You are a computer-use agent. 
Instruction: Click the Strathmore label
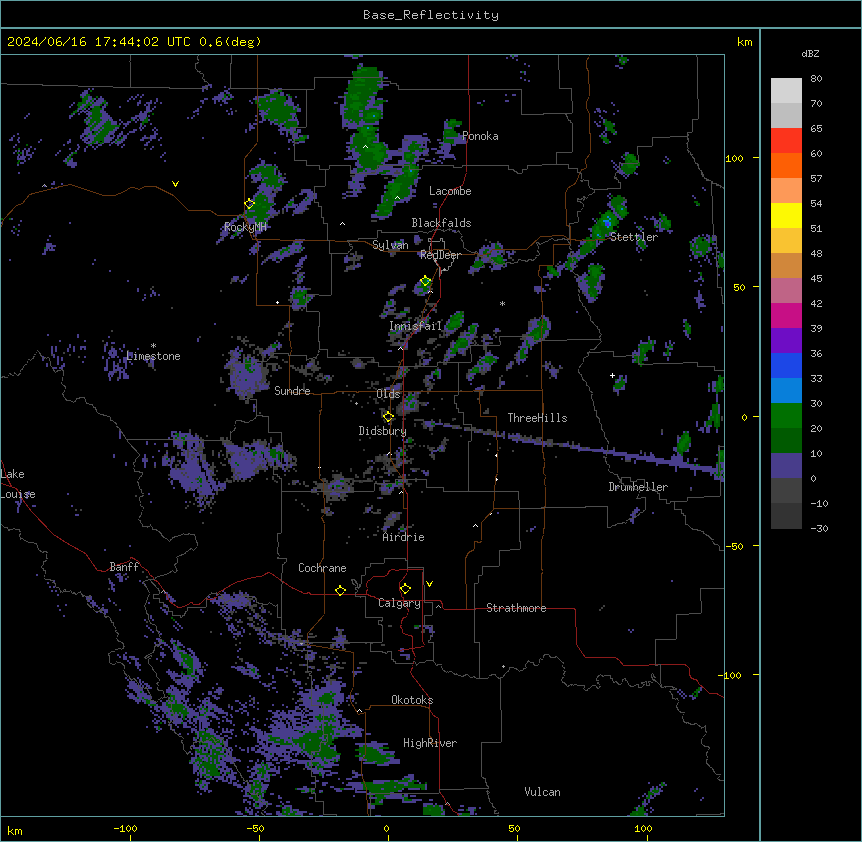click(x=516, y=608)
